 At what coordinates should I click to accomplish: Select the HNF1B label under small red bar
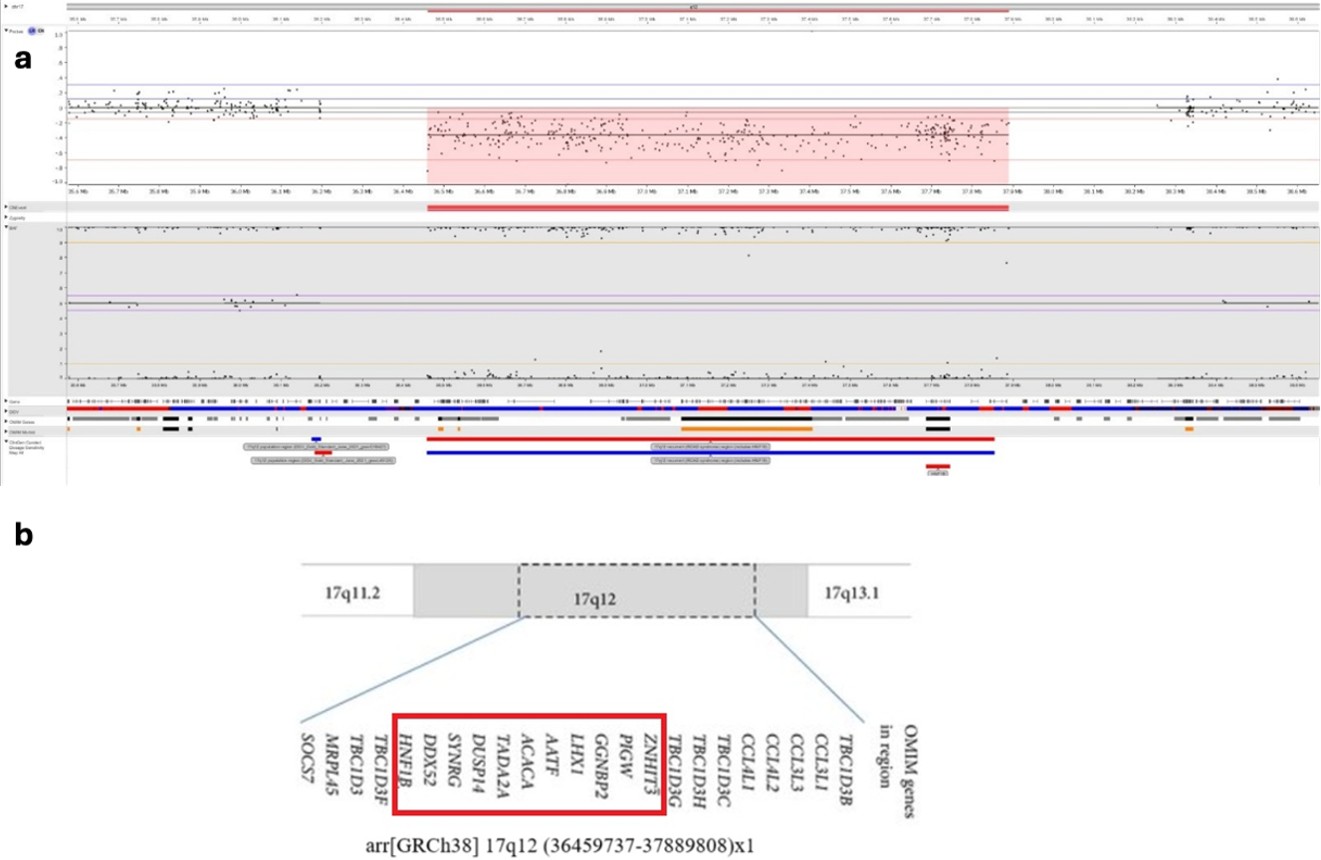(x=938, y=474)
